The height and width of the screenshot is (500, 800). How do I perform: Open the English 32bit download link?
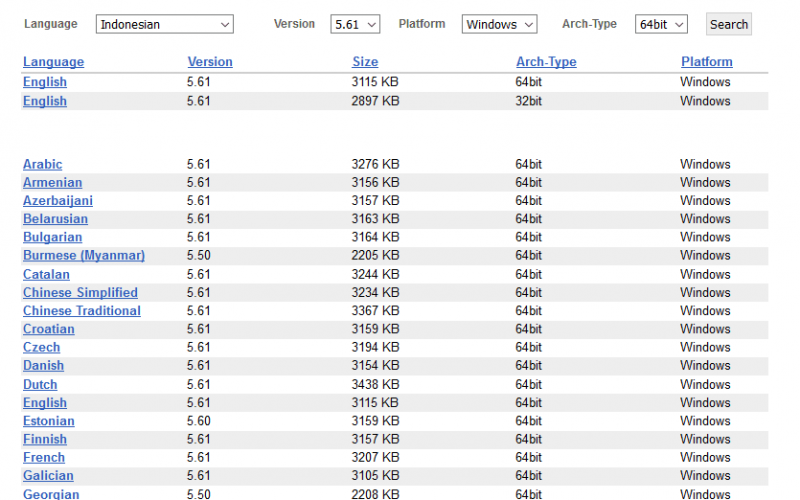(x=45, y=101)
